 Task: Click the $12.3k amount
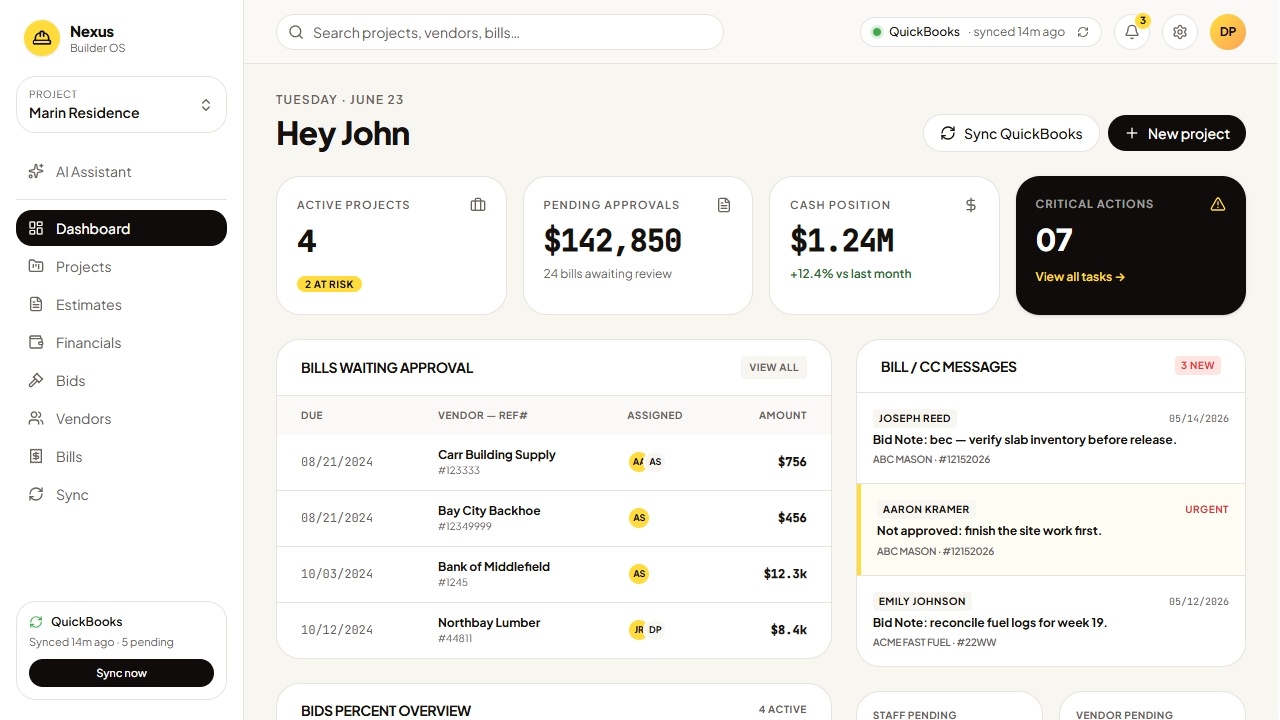click(785, 574)
